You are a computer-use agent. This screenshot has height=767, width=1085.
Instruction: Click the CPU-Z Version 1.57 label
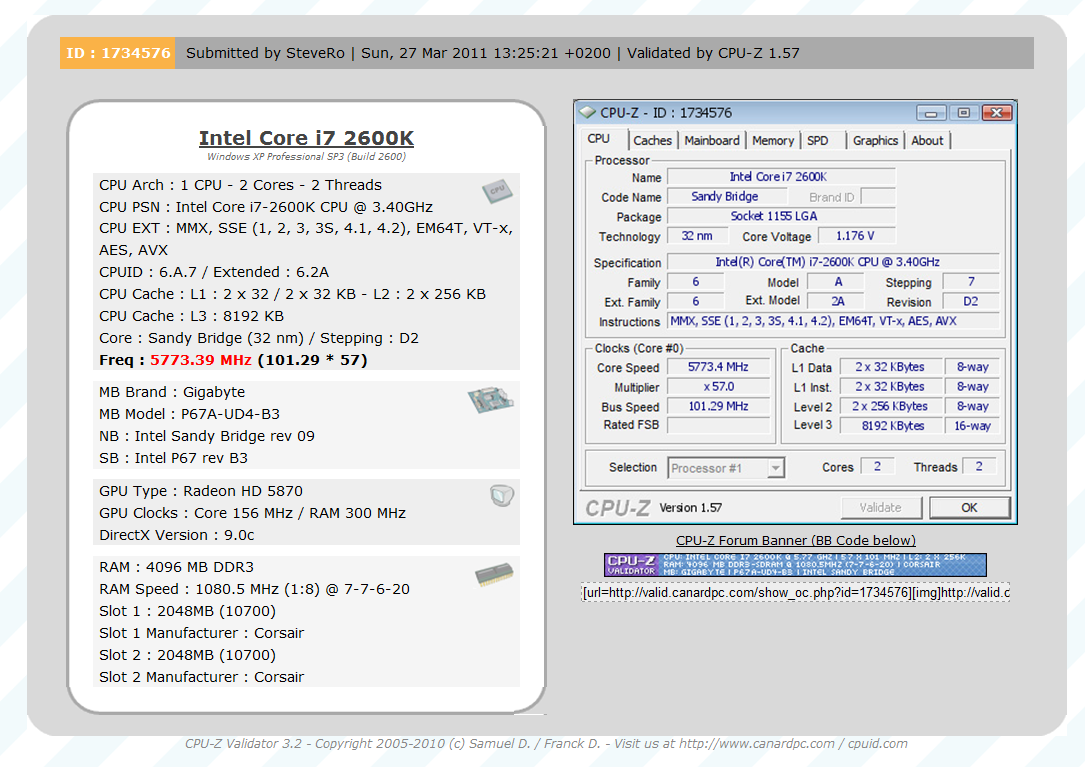coord(691,508)
